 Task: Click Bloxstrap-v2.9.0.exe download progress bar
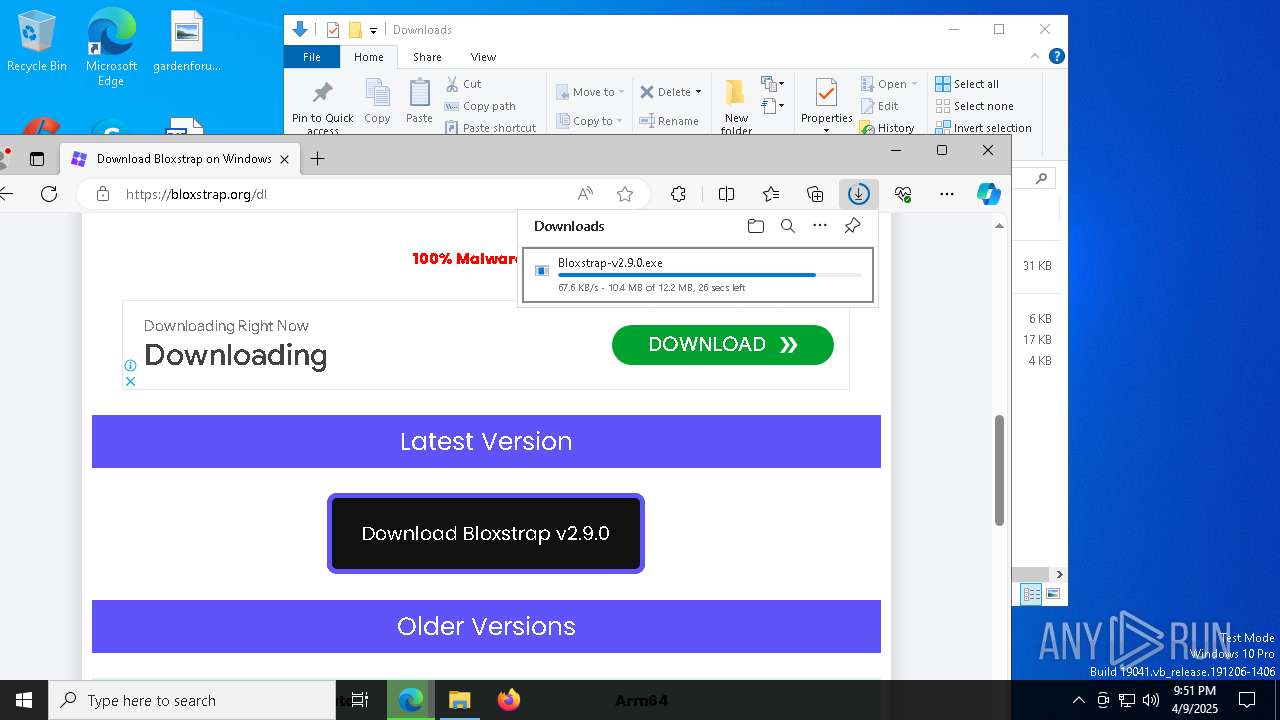click(710, 275)
